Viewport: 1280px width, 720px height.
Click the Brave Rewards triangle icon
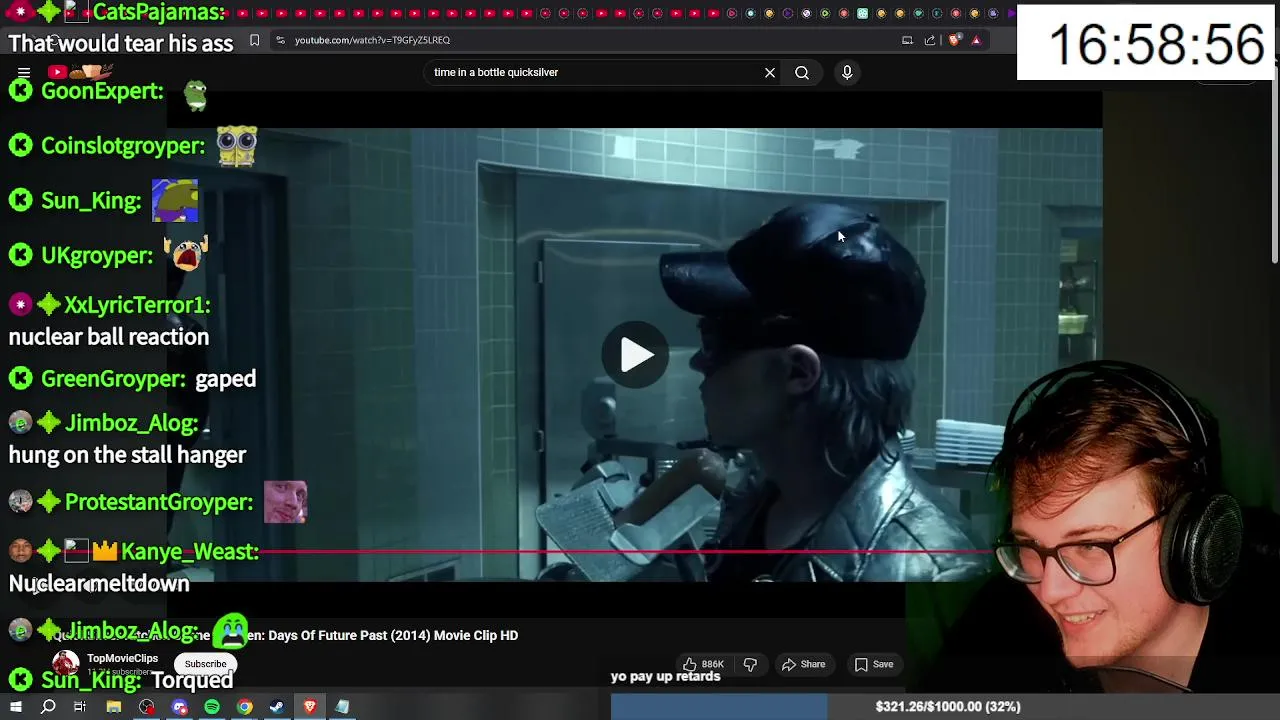tap(976, 40)
